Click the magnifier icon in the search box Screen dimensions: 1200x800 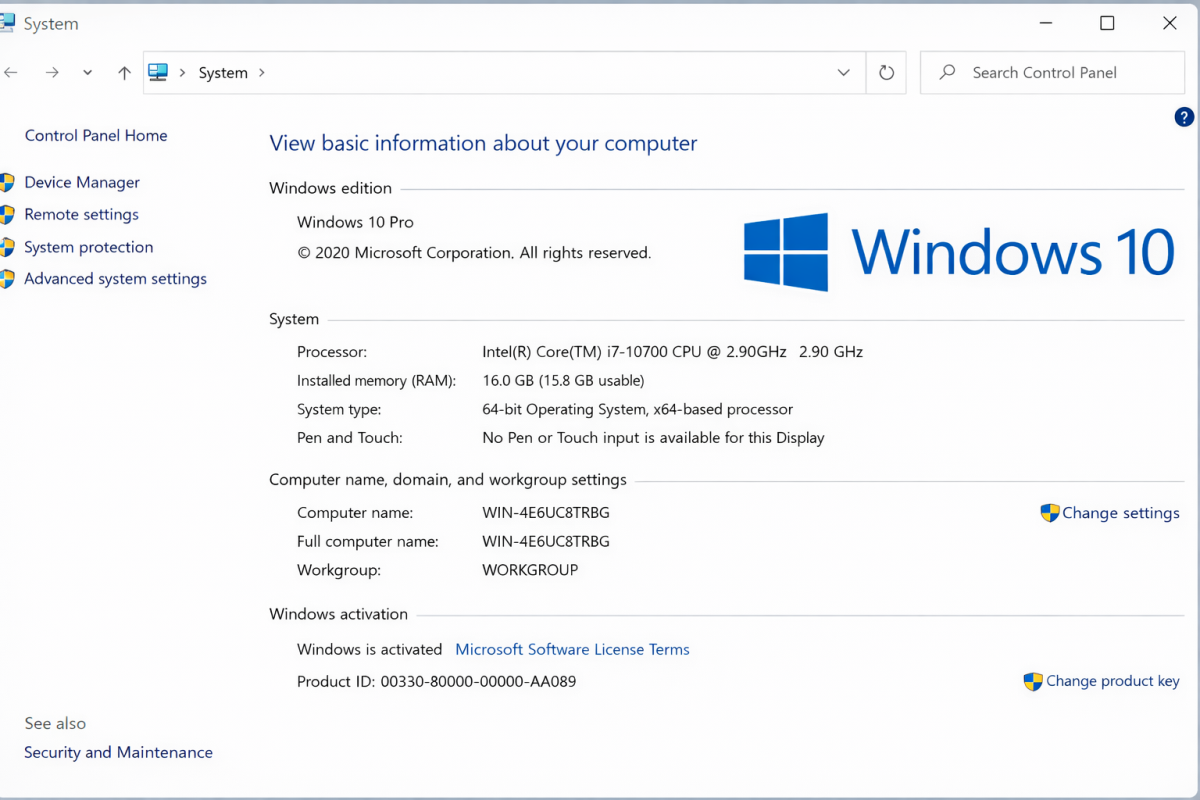[x=946, y=72]
